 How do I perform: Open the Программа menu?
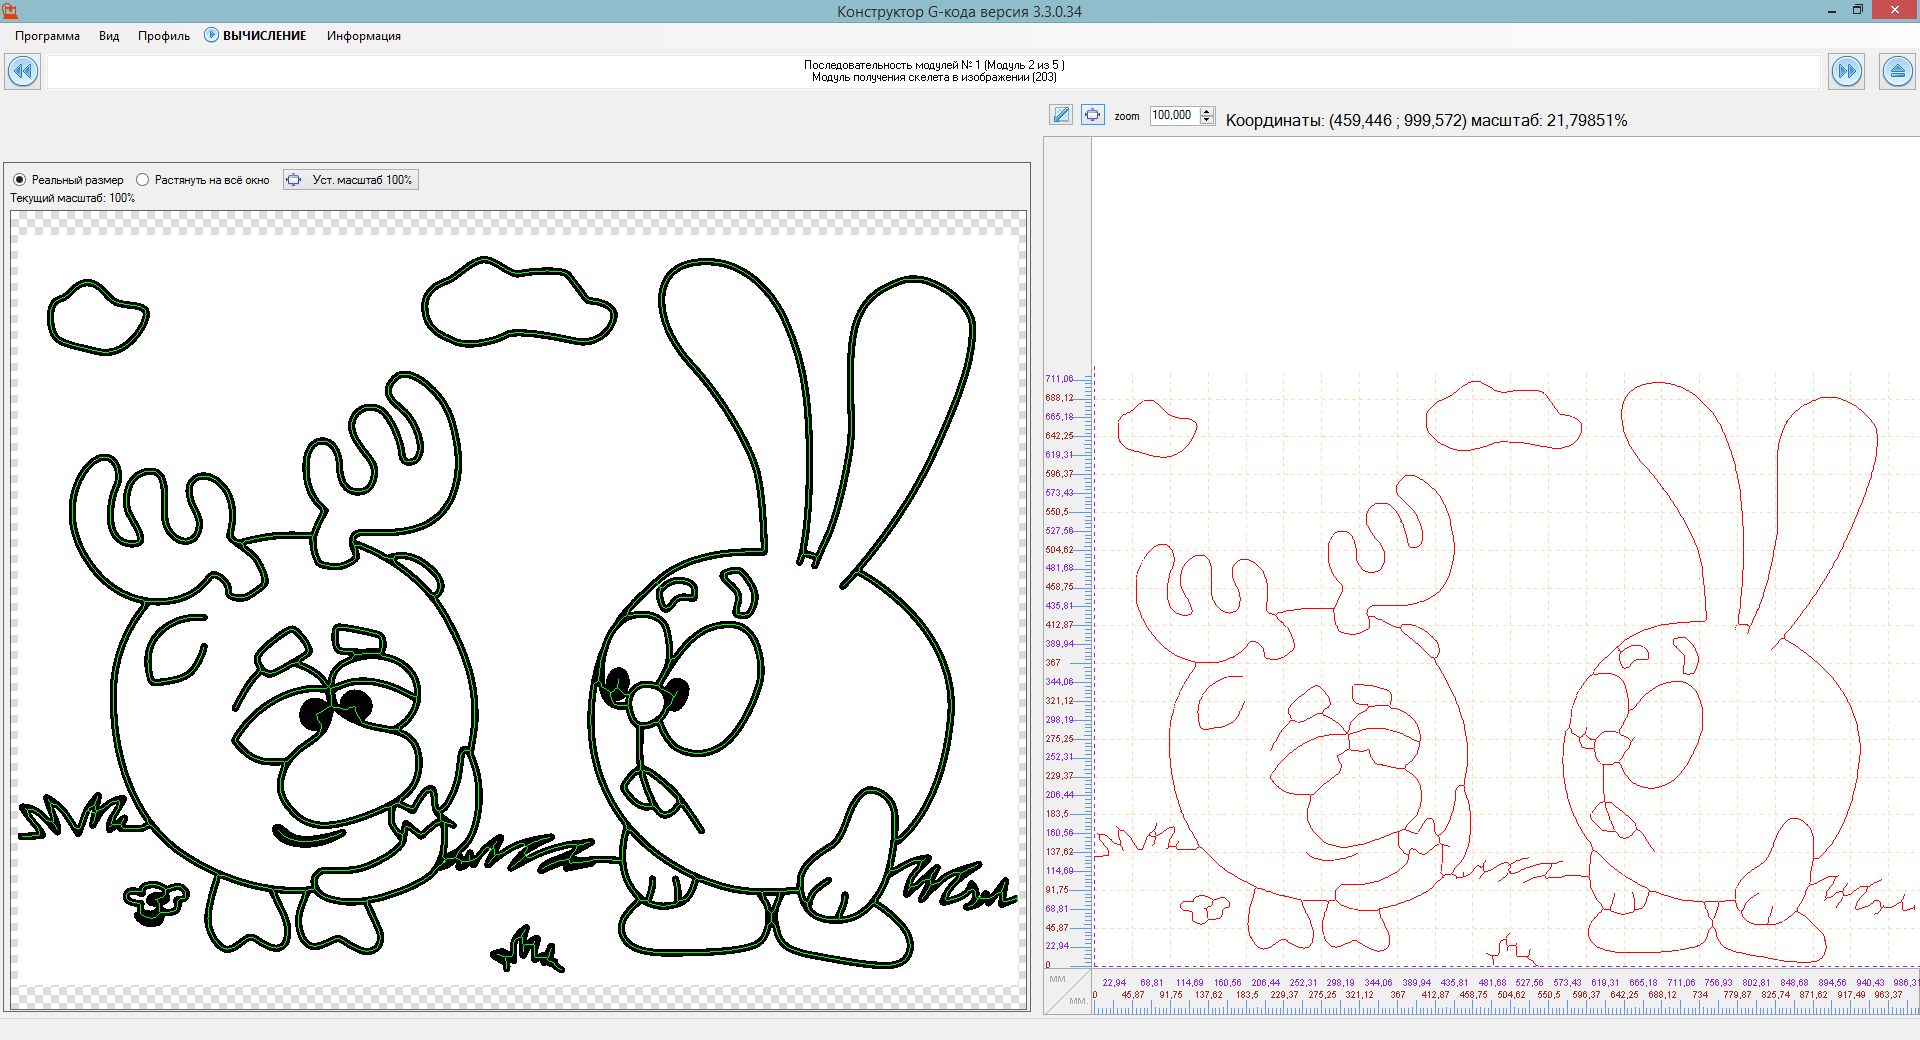point(47,36)
